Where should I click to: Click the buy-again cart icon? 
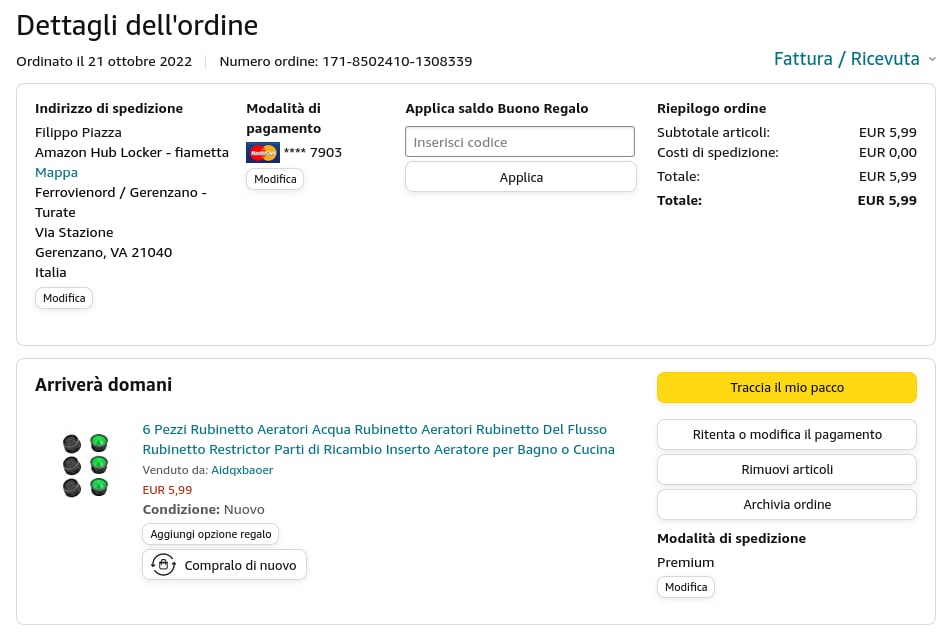click(163, 565)
